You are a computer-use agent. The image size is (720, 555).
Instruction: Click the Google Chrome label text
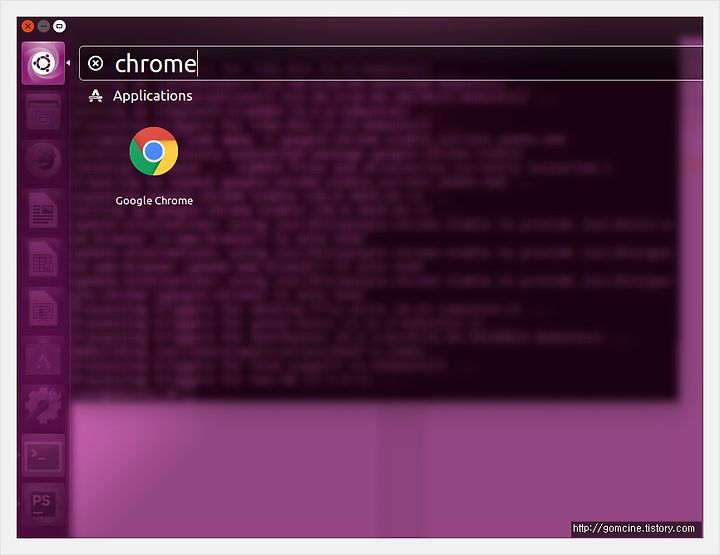(x=154, y=201)
